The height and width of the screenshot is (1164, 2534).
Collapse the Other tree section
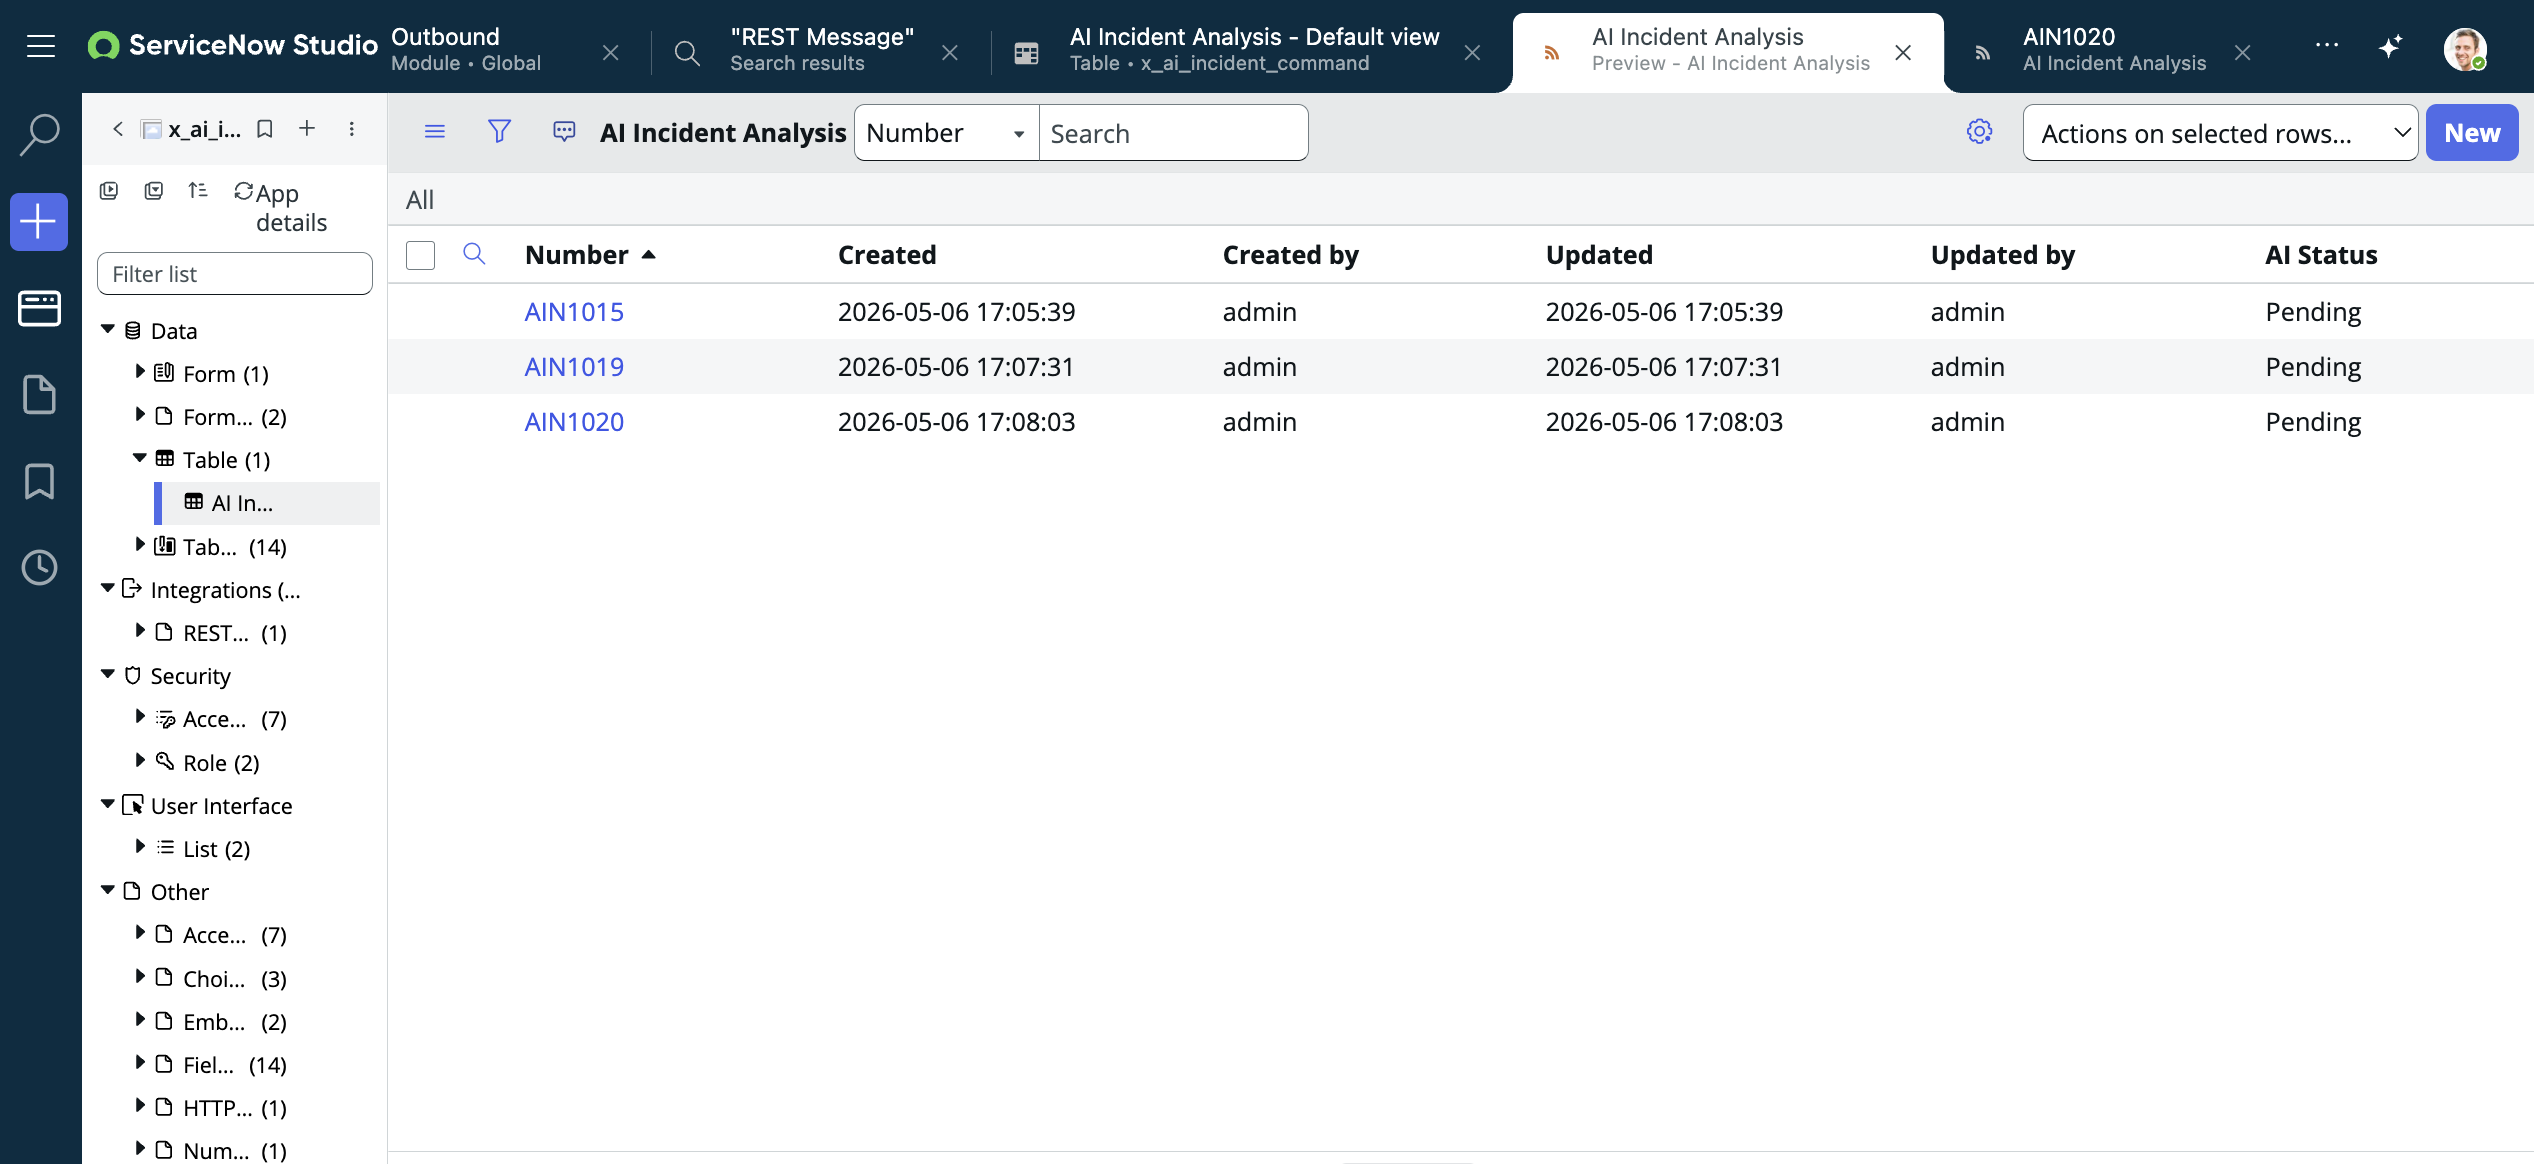tap(108, 890)
